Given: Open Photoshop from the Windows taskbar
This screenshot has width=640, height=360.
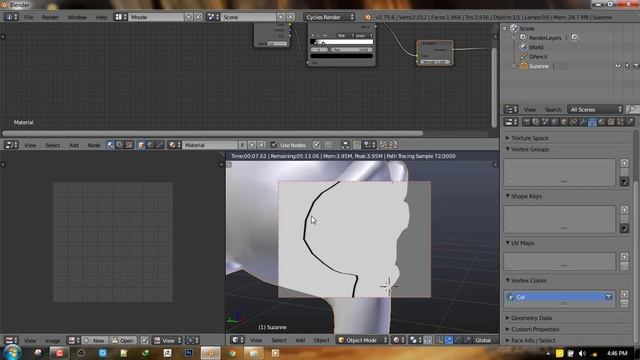Looking at the screenshot, I should [x=189, y=353].
